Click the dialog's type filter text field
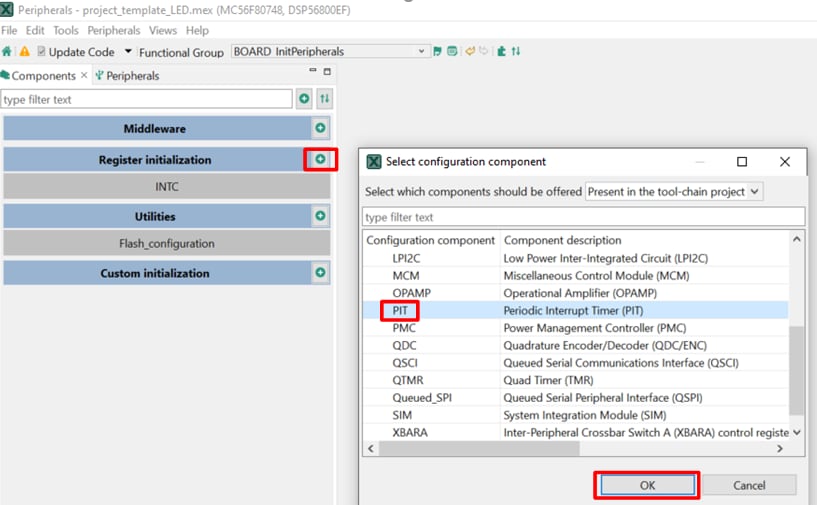Image resolution: width=817 pixels, height=505 pixels. [x=582, y=217]
